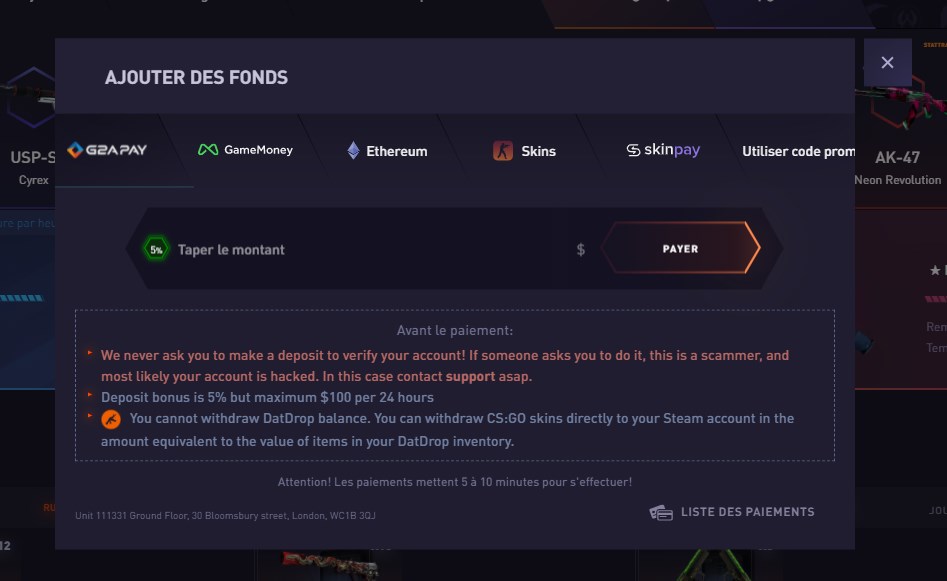Choose the skinpay payment tab
The image size is (947, 581).
pos(663,150)
